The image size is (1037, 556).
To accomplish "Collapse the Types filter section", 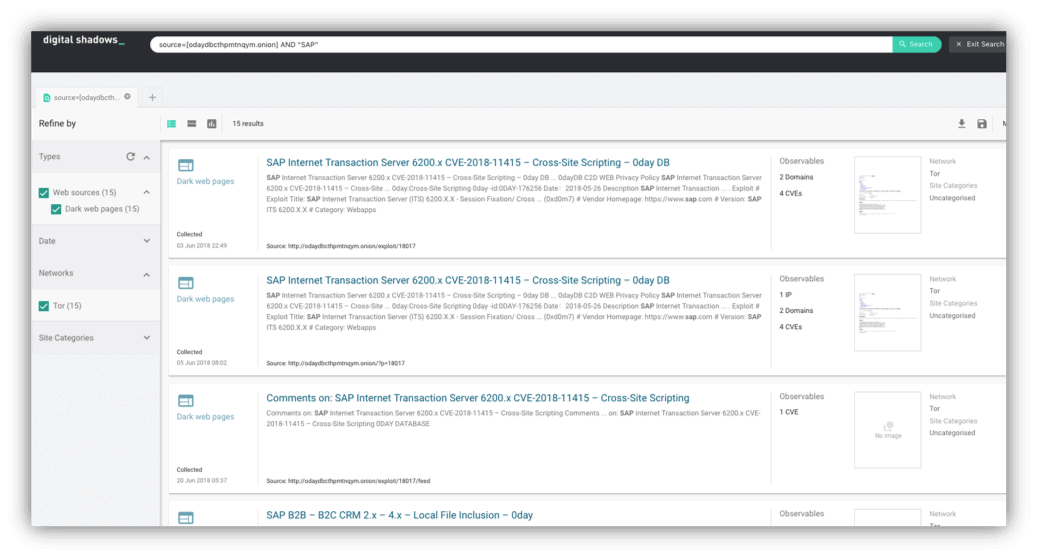I will tap(147, 157).
